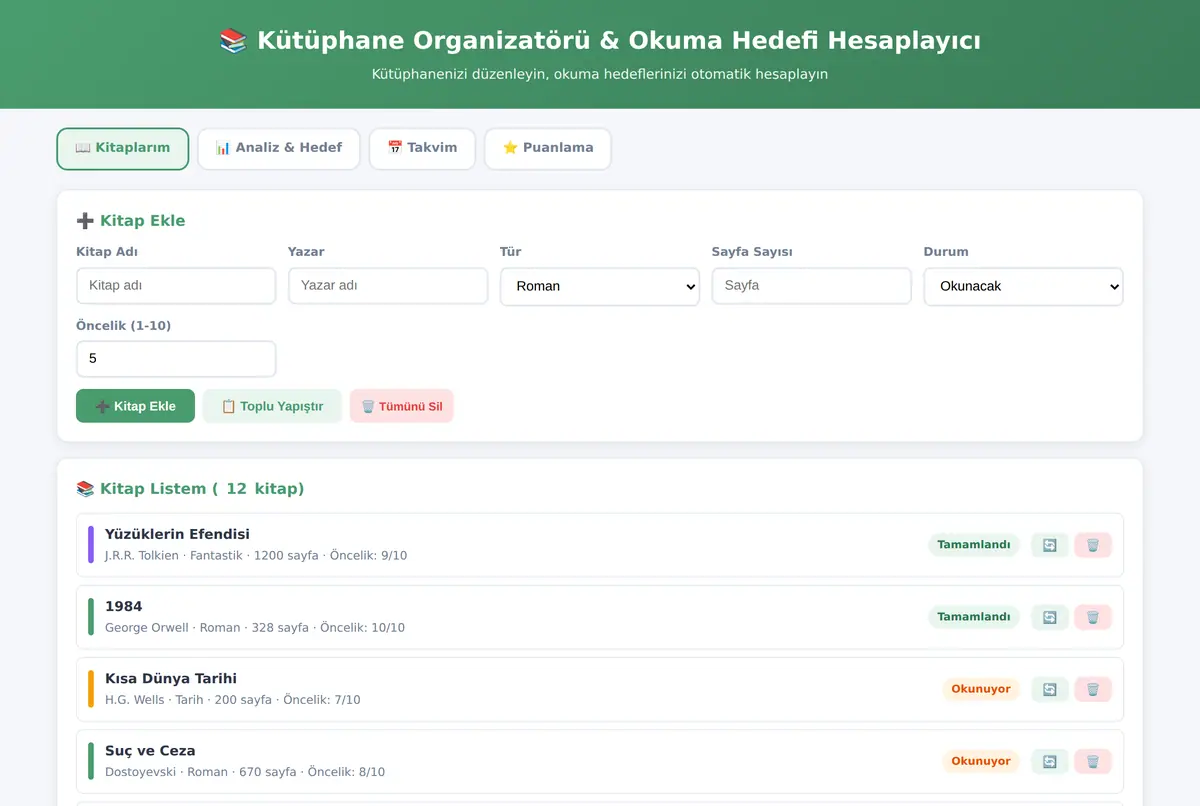This screenshot has width=1200, height=806.
Task: Toggle status icon for Kısa Dünya Tarihi
Action: point(1050,689)
